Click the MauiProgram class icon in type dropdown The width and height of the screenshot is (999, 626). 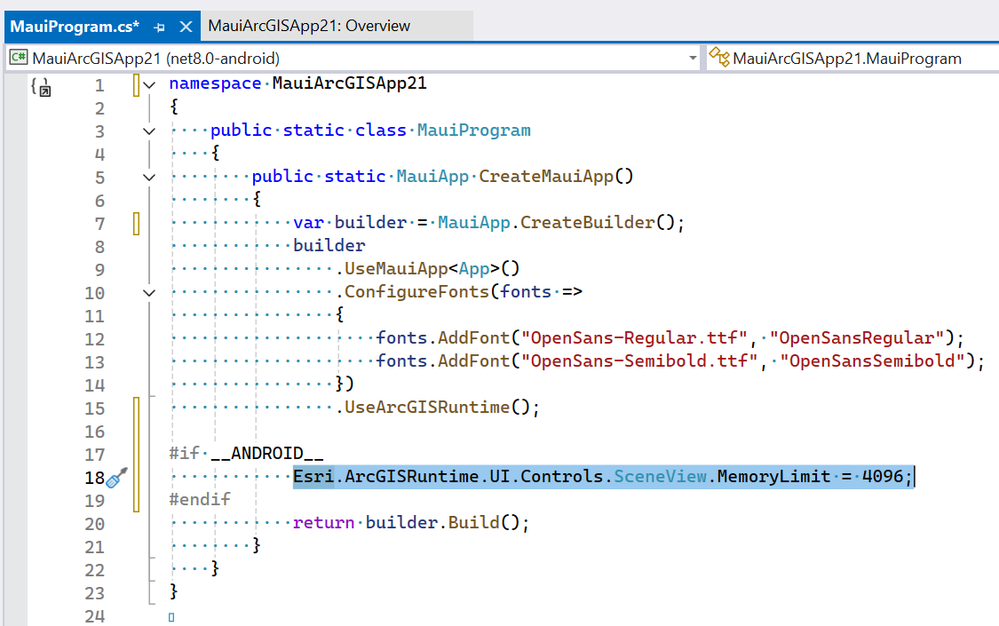pos(719,57)
